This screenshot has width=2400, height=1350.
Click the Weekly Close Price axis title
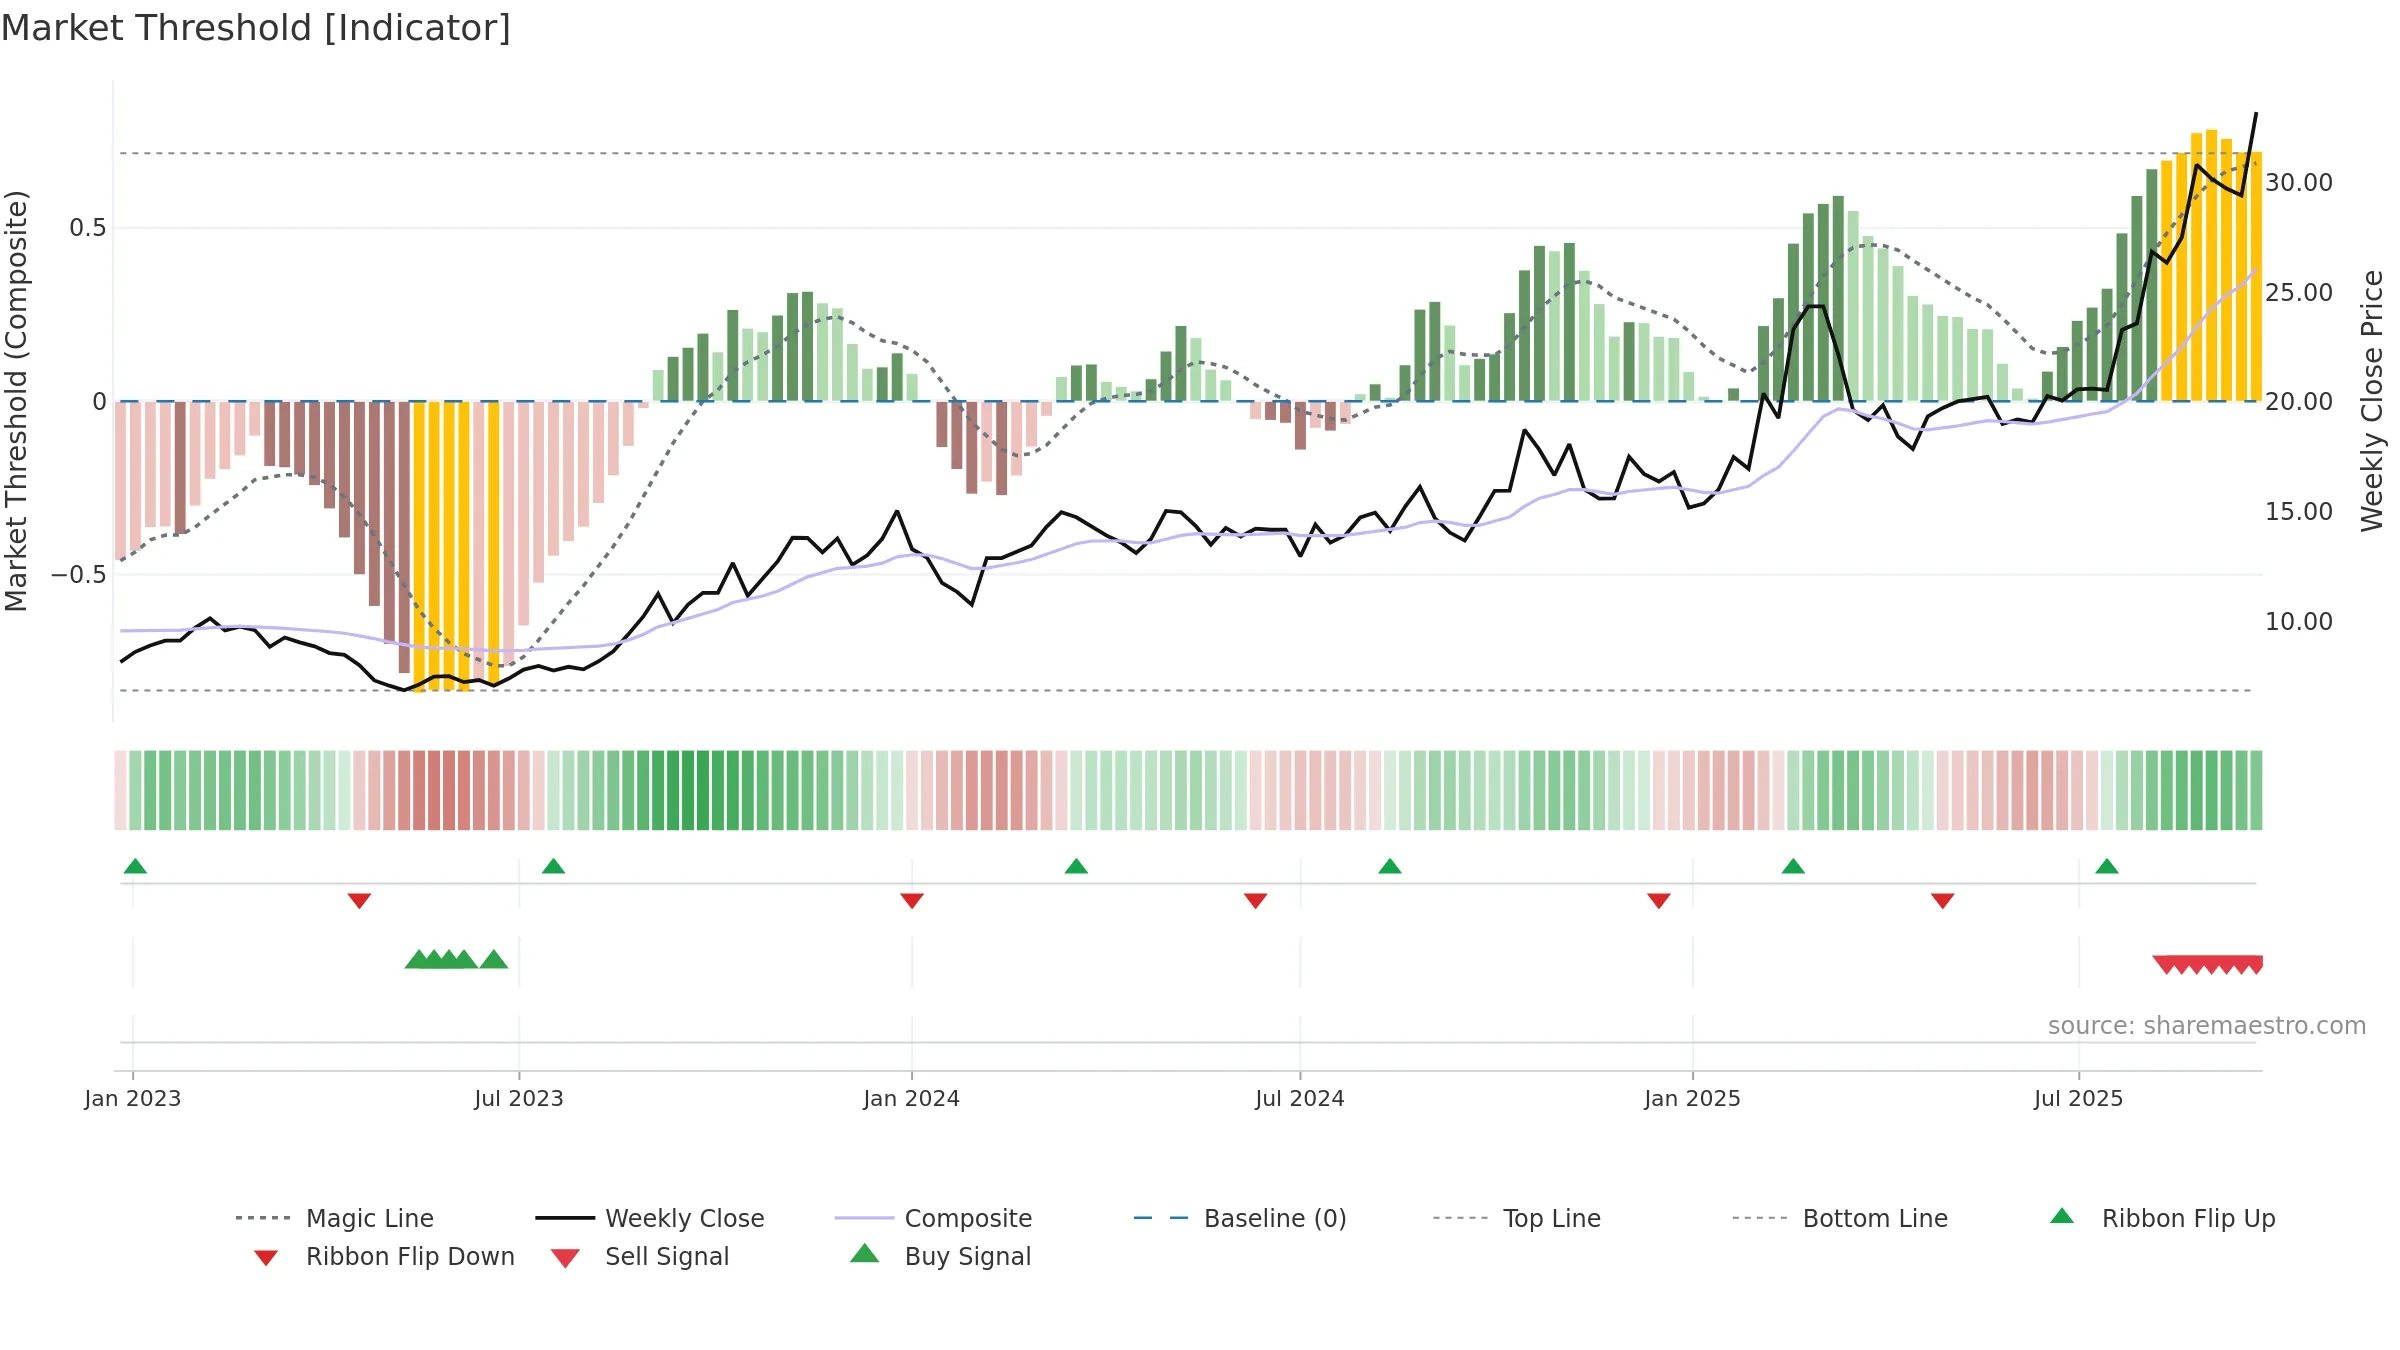[2372, 401]
